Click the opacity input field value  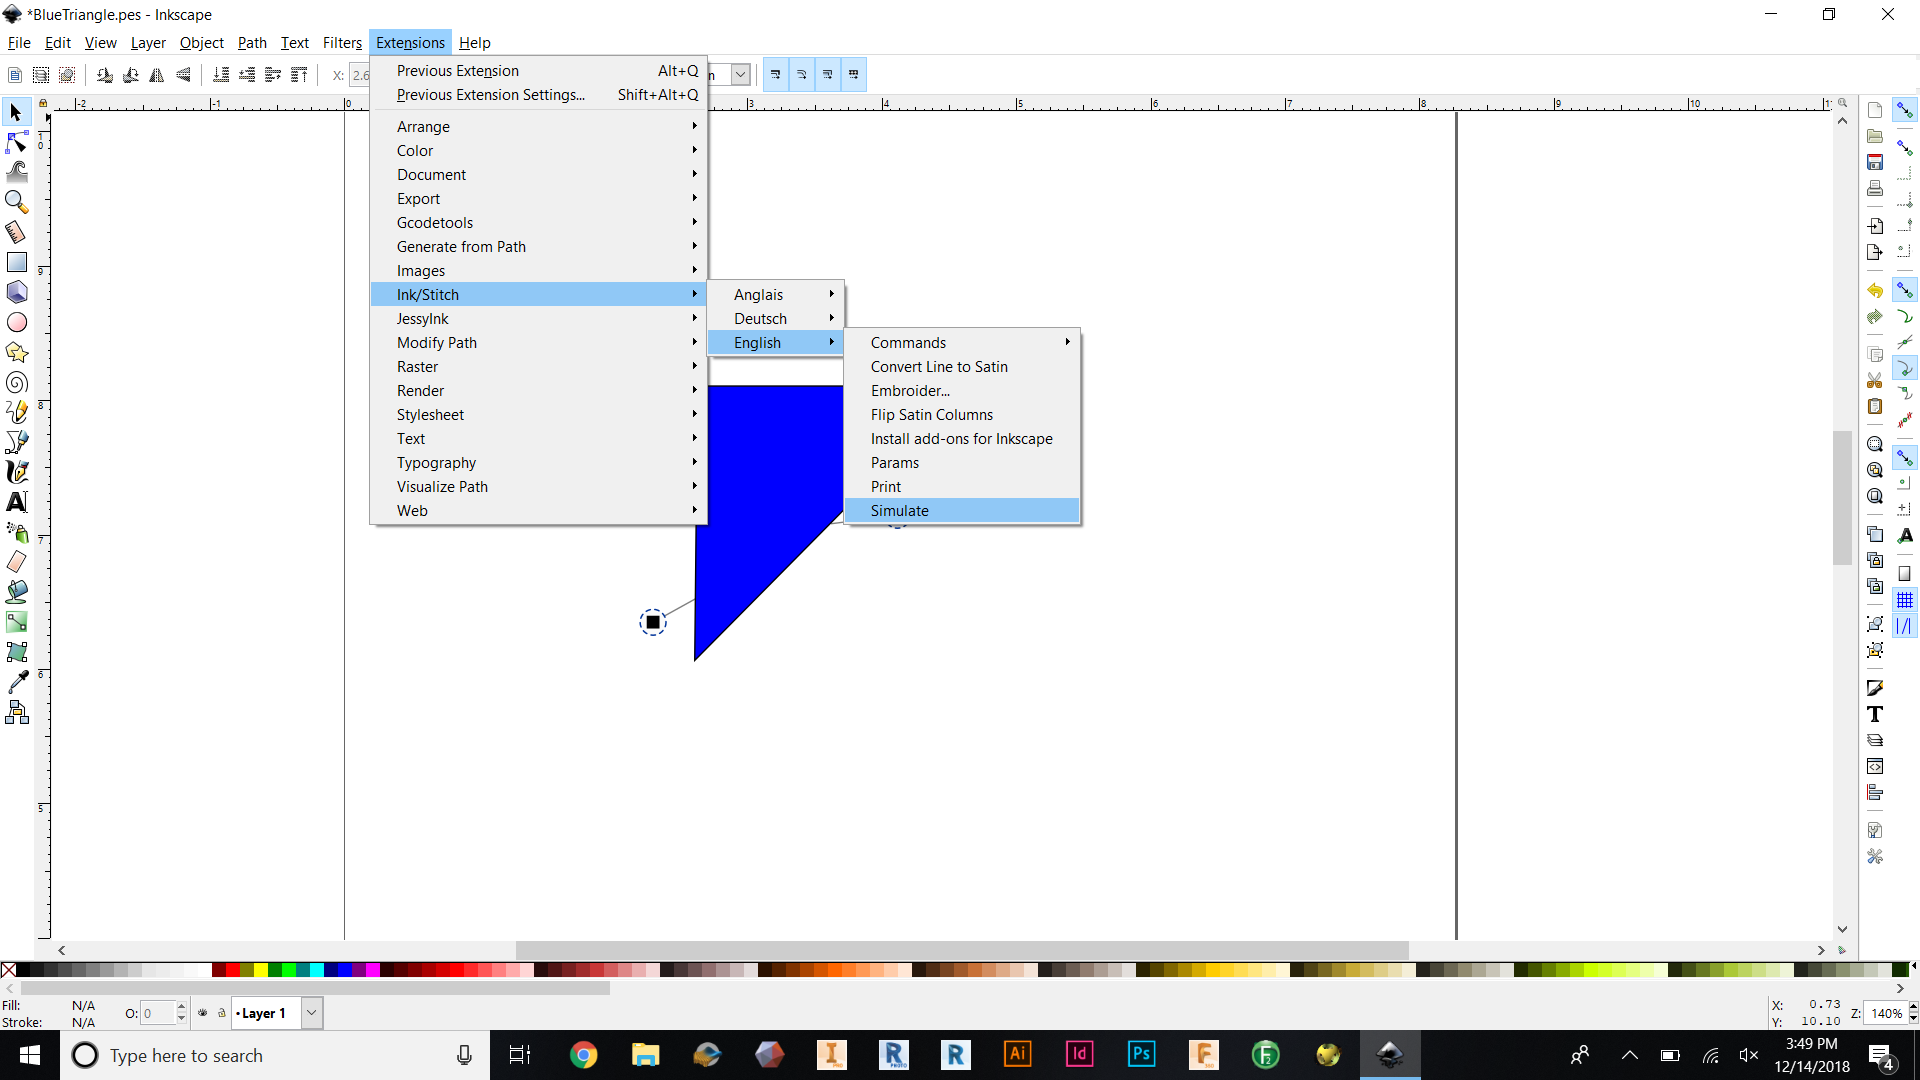(x=156, y=1013)
